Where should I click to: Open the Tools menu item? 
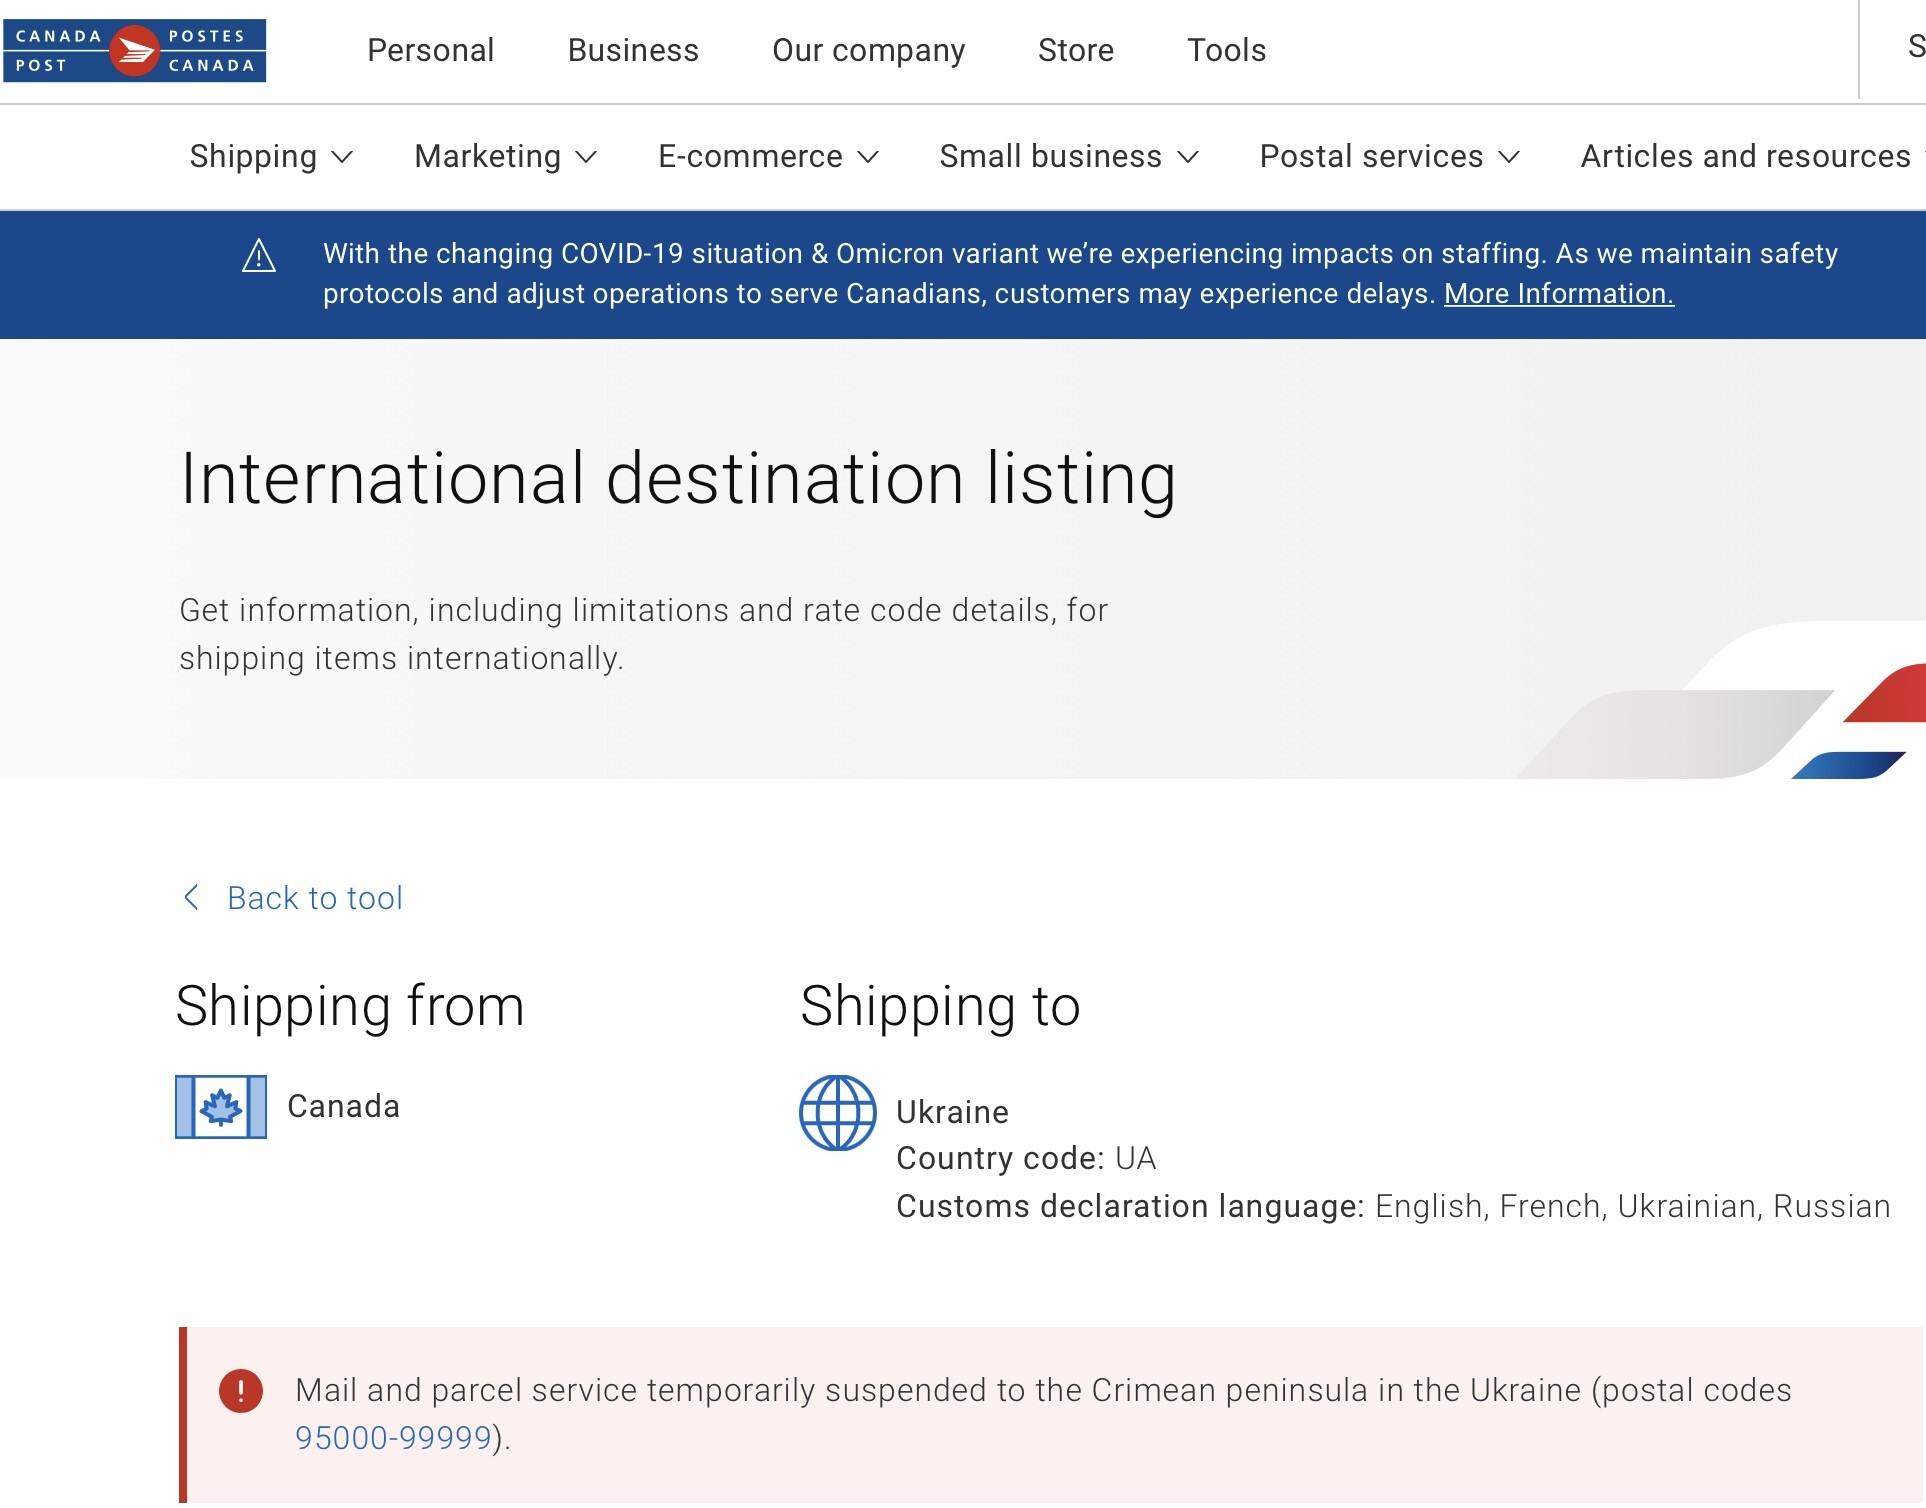(x=1226, y=50)
